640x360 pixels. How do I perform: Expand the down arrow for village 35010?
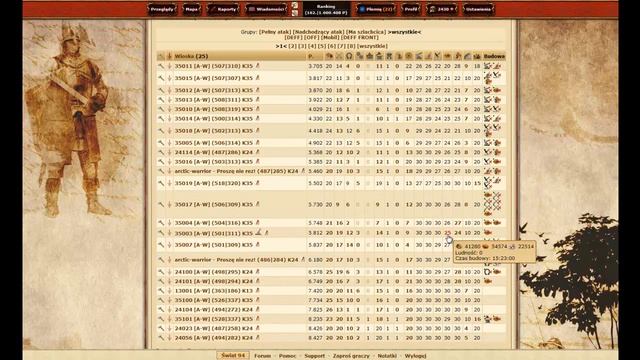169,109
